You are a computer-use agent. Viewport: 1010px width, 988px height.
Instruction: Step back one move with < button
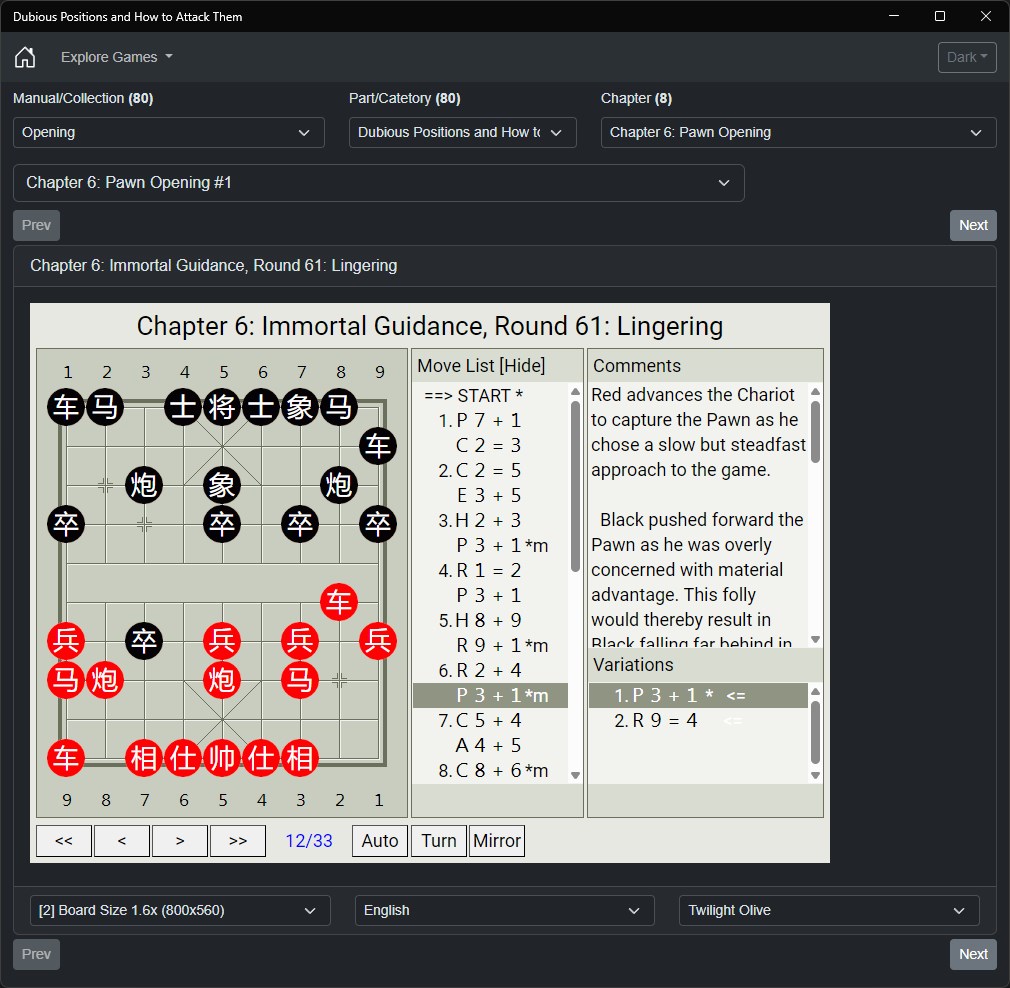(x=122, y=841)
